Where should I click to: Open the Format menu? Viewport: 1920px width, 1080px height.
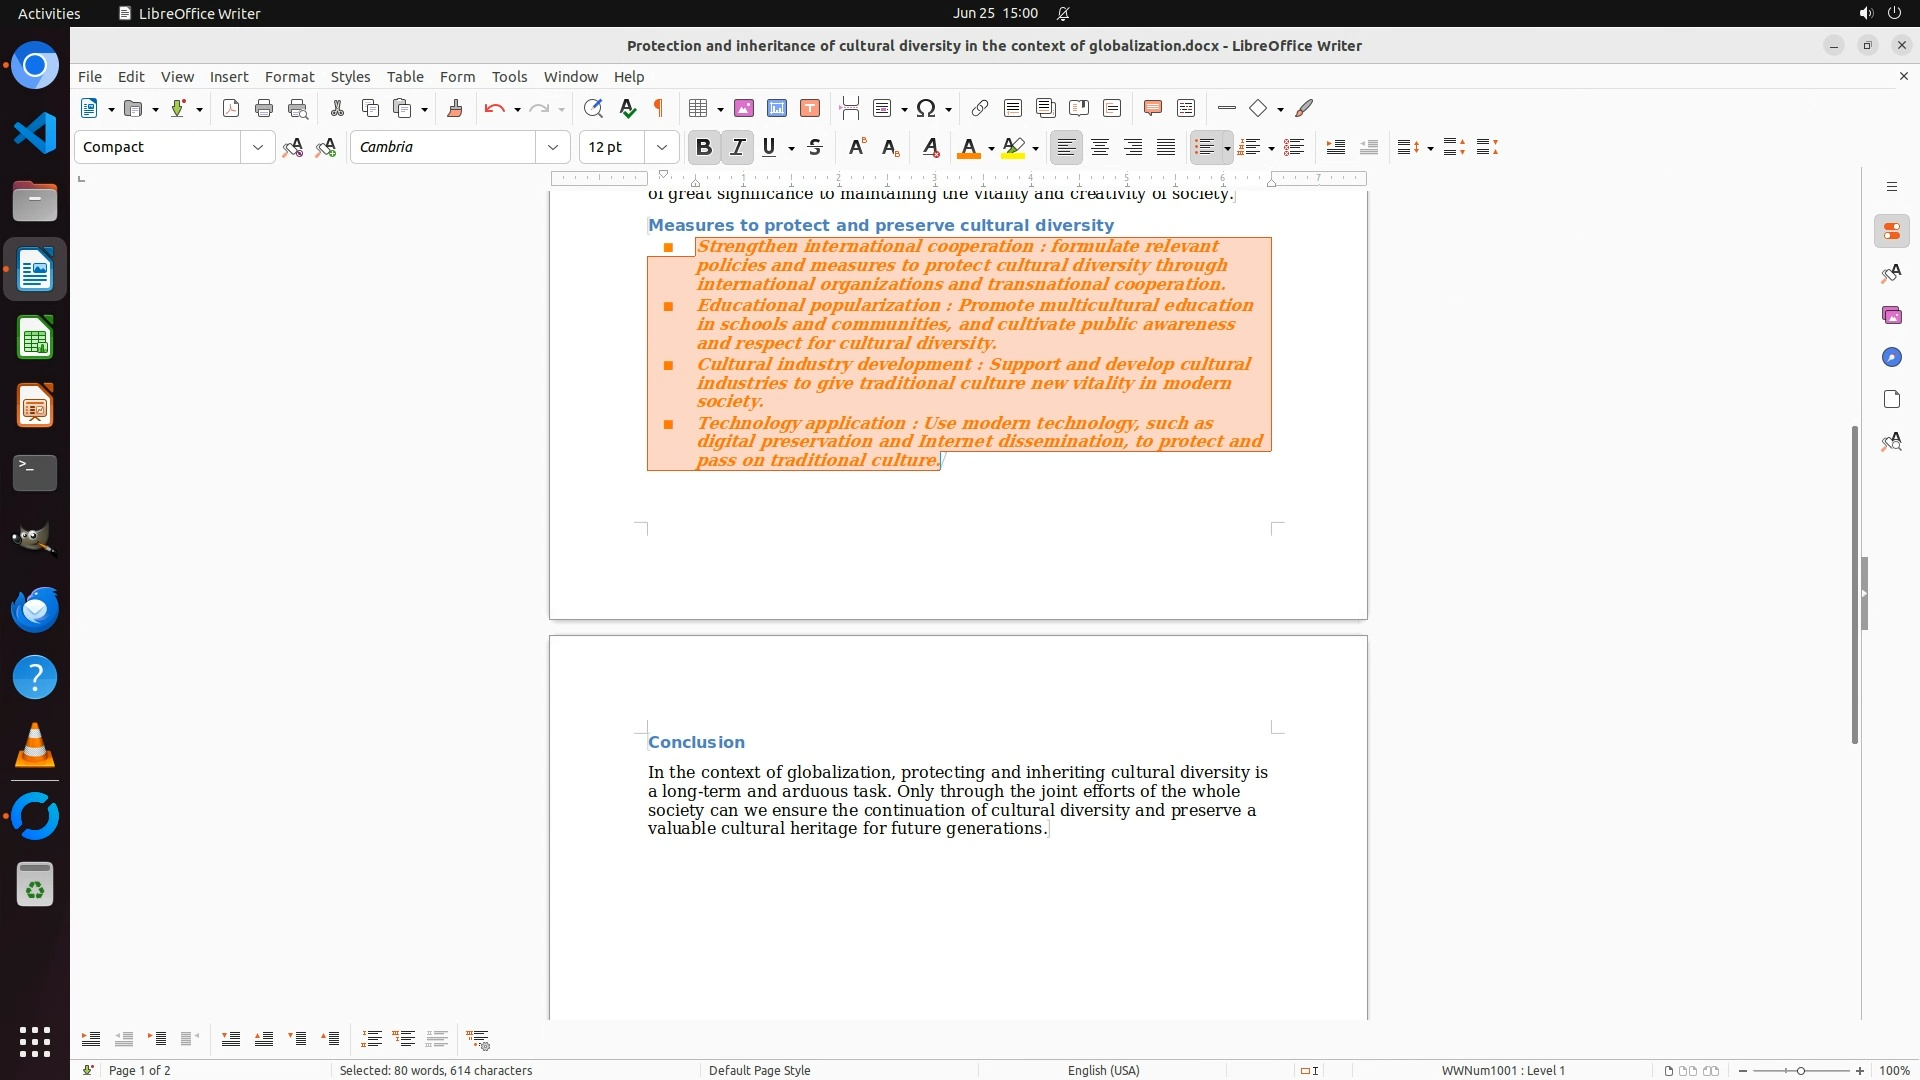289,77
